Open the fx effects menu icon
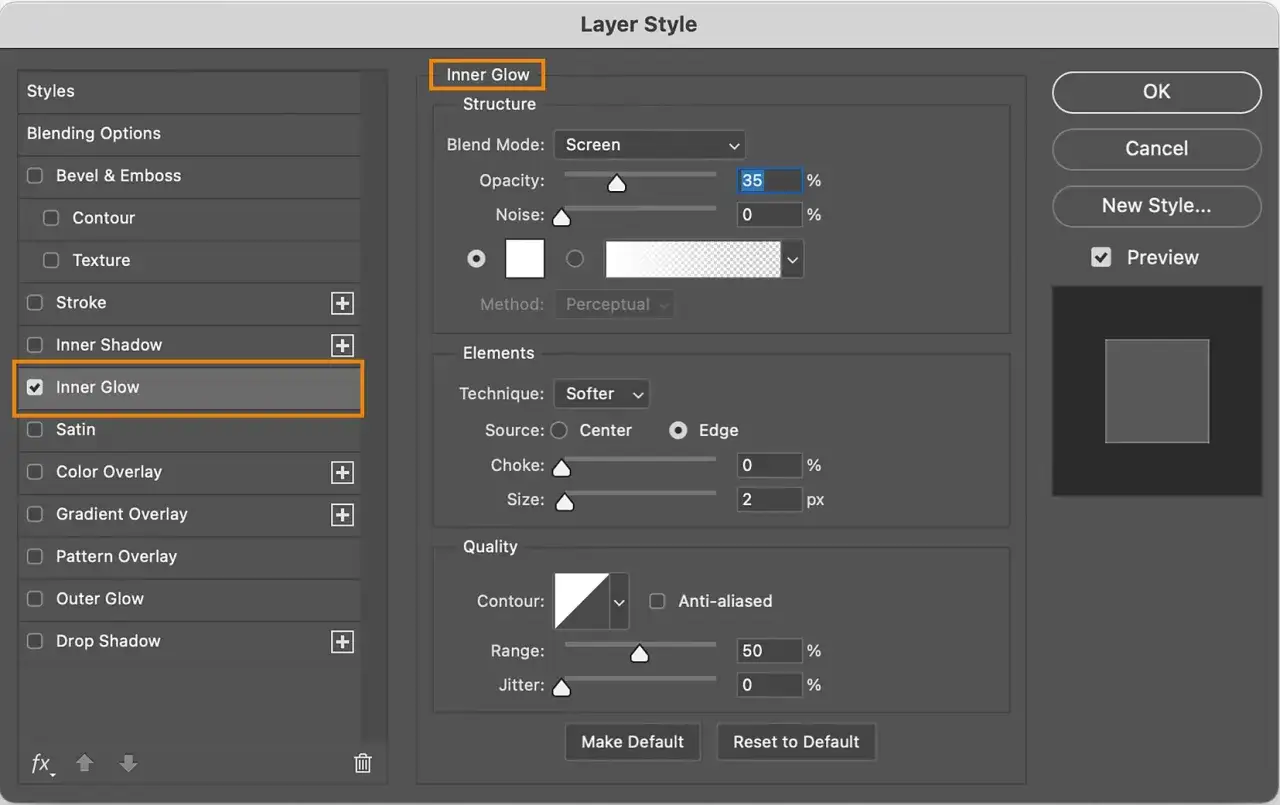 pos(41,764)
